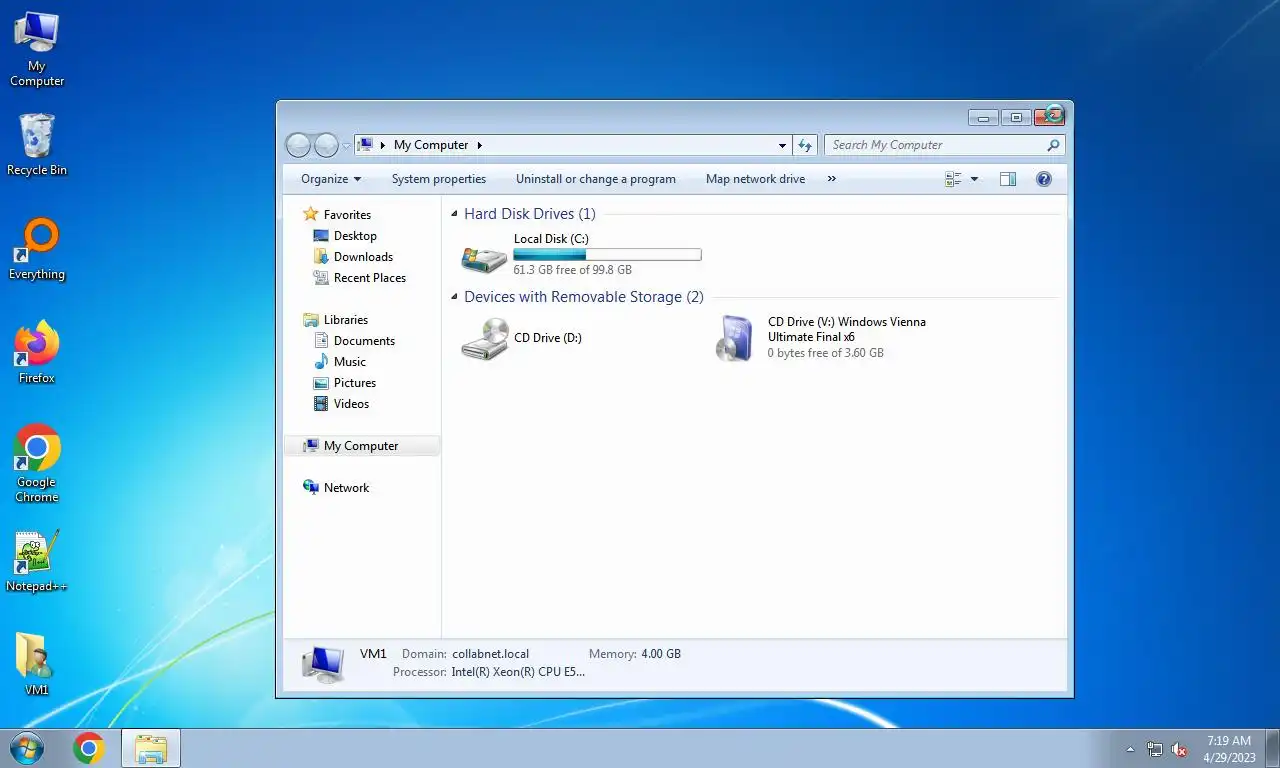Click the Local Disk (C:) usage bar
The image size is (1280, 768).
click(x=607, y=255)
